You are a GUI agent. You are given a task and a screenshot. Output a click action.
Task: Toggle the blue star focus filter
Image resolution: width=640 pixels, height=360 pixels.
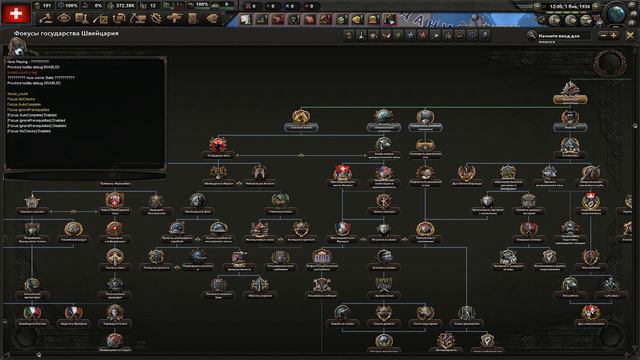pyautogui.click(x=411, y=36)
